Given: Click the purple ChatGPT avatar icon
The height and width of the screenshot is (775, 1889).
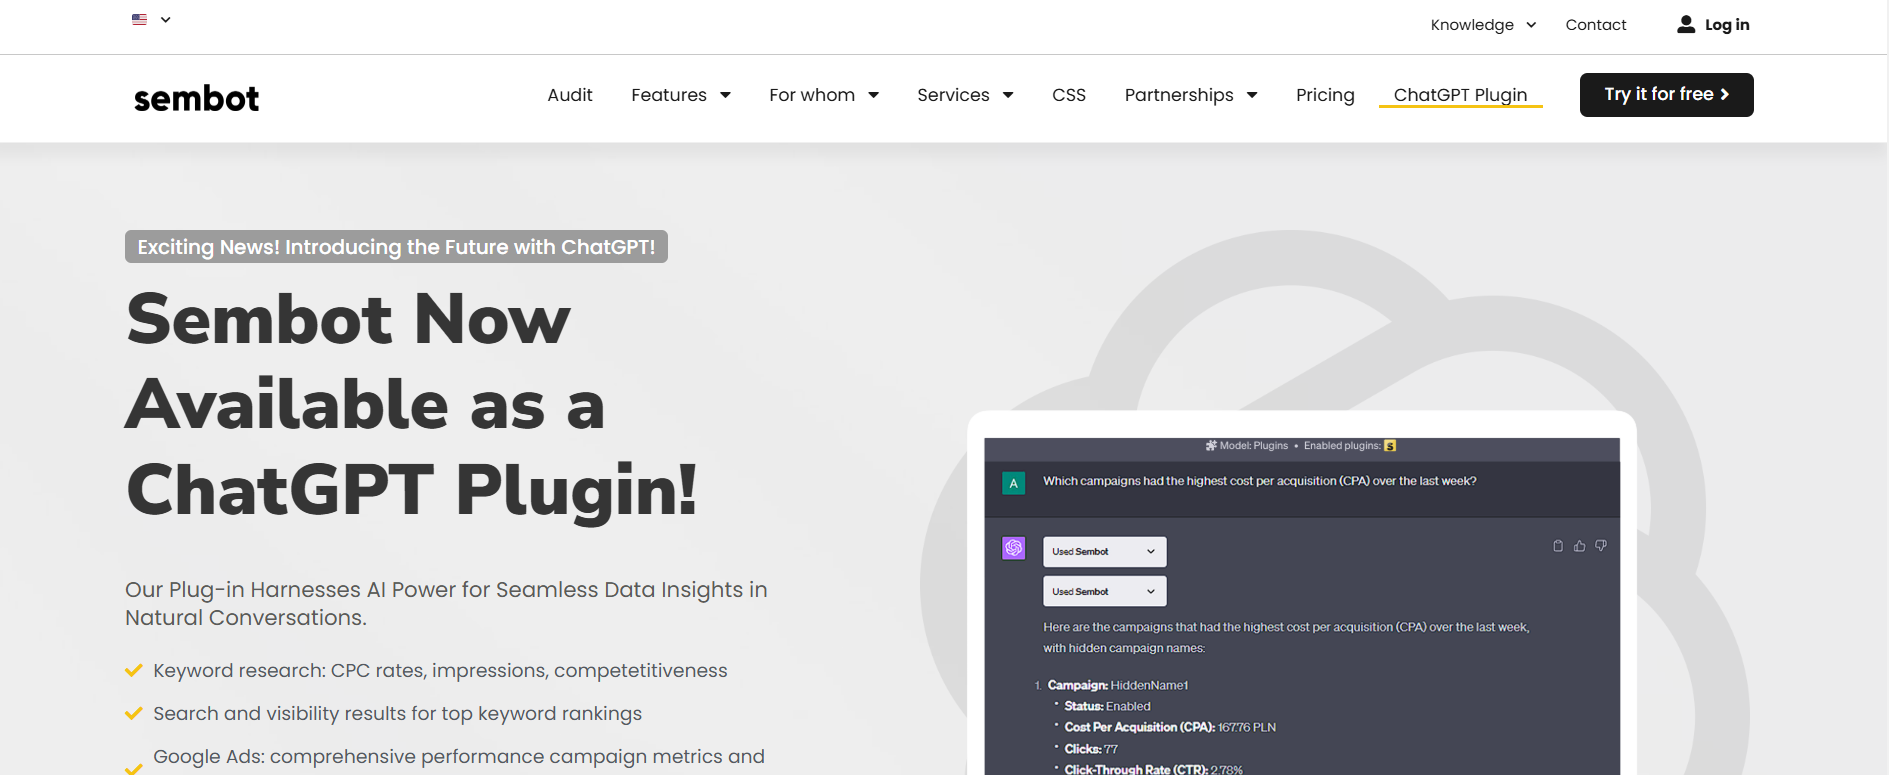Looking at the screenshot, I should (x=1013, y=548).
